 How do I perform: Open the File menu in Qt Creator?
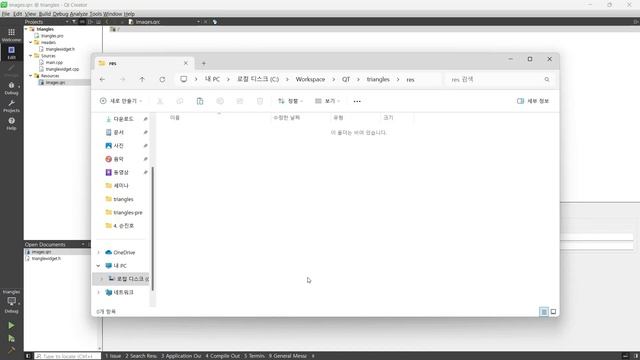coord(6,14)
